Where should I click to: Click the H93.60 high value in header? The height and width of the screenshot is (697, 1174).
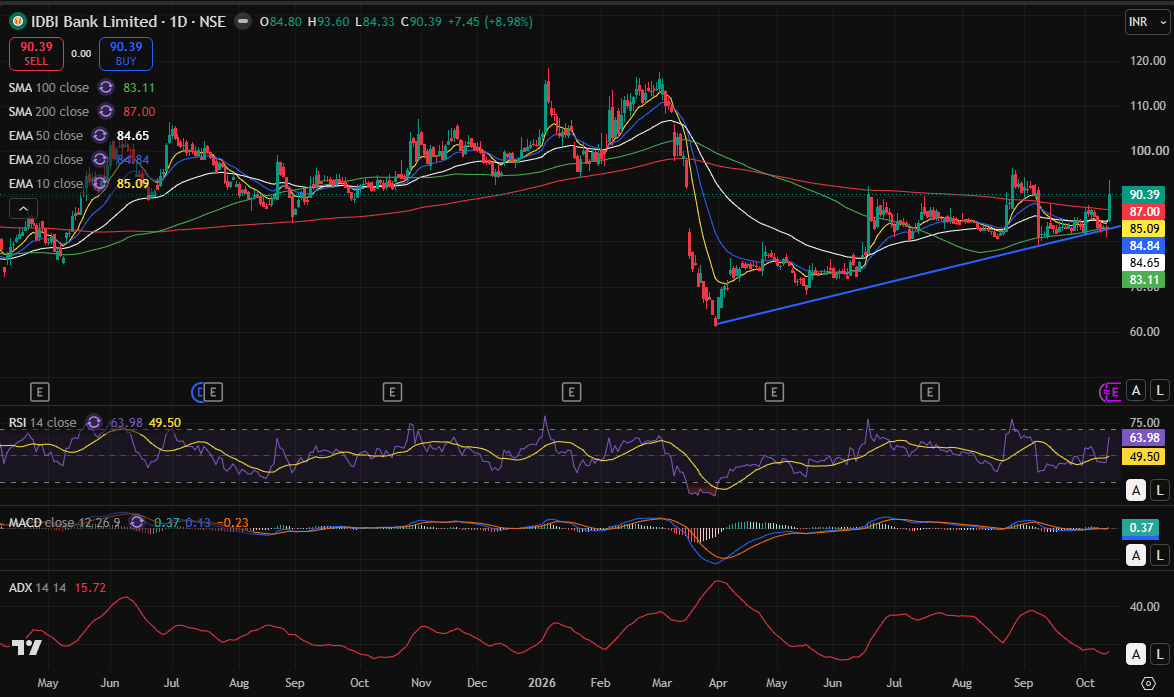point(328,22)
